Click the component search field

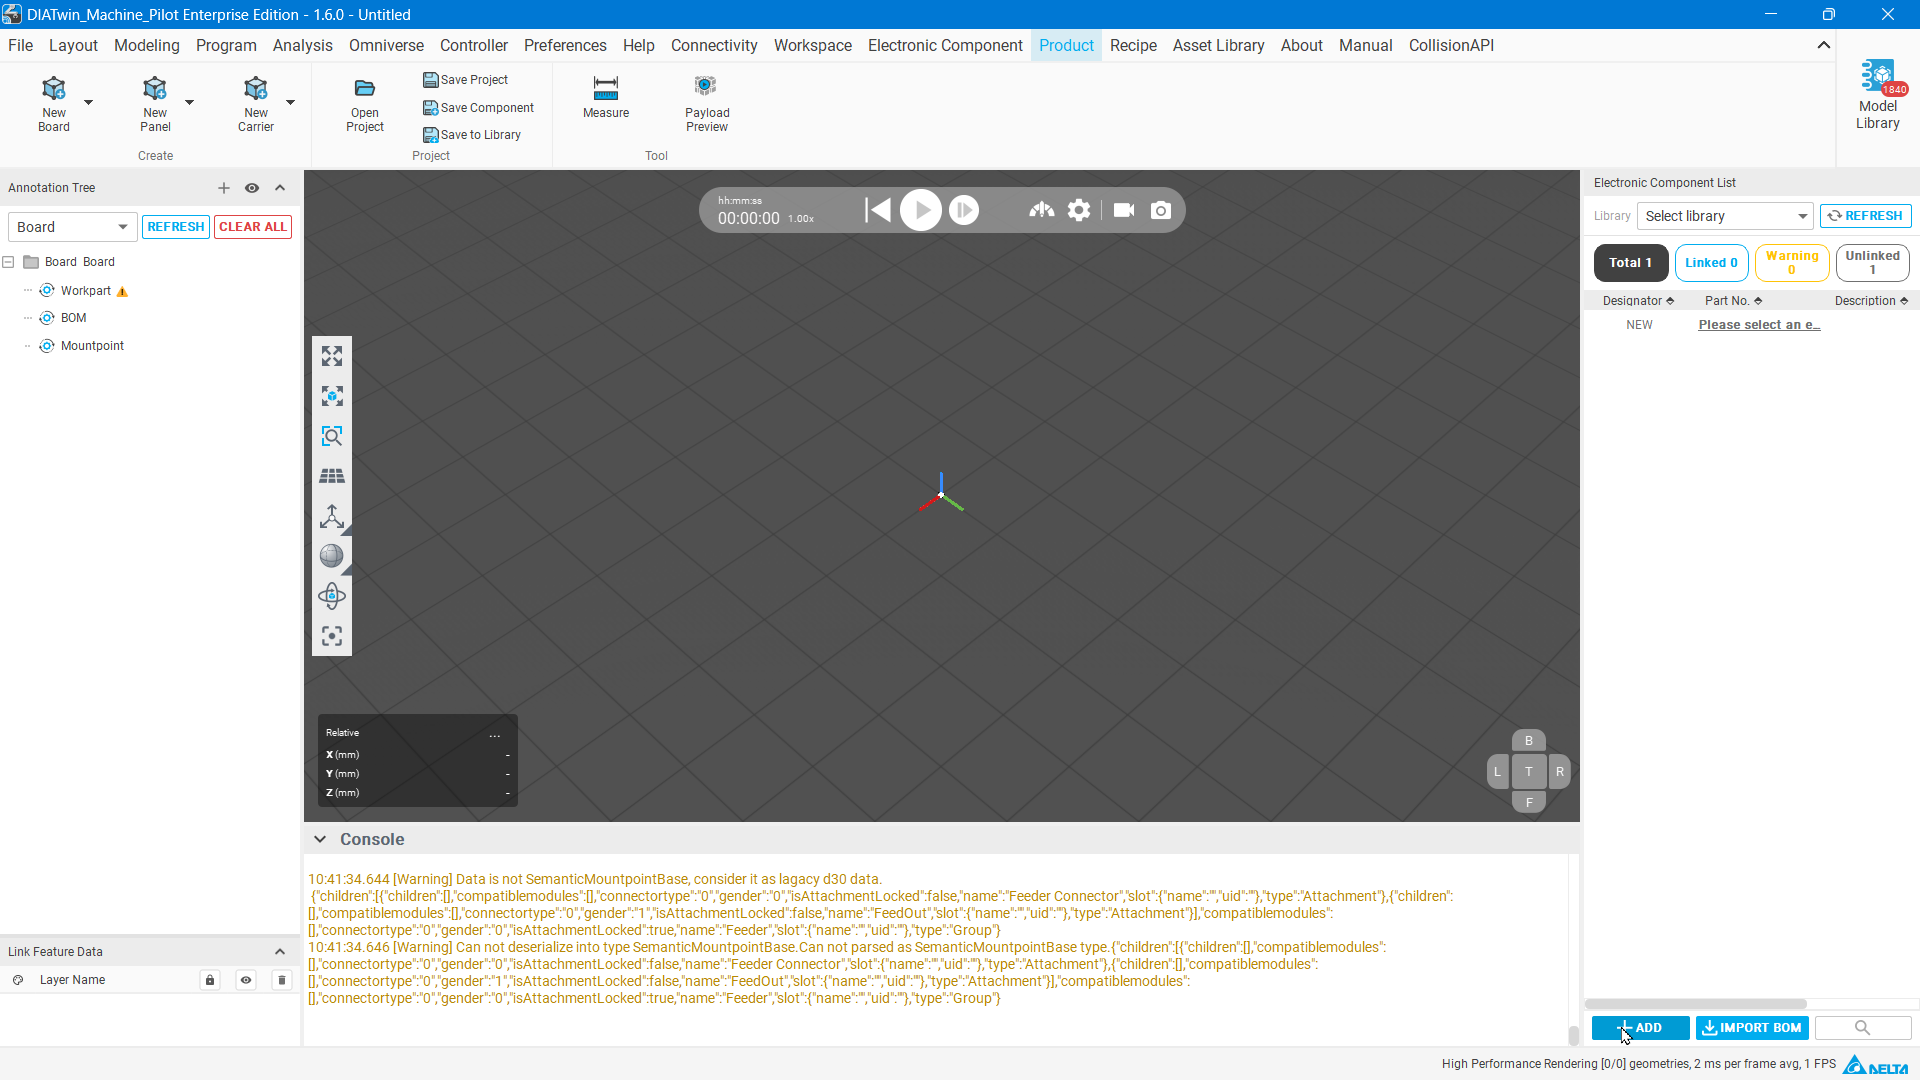(x=1863, y=1028)
